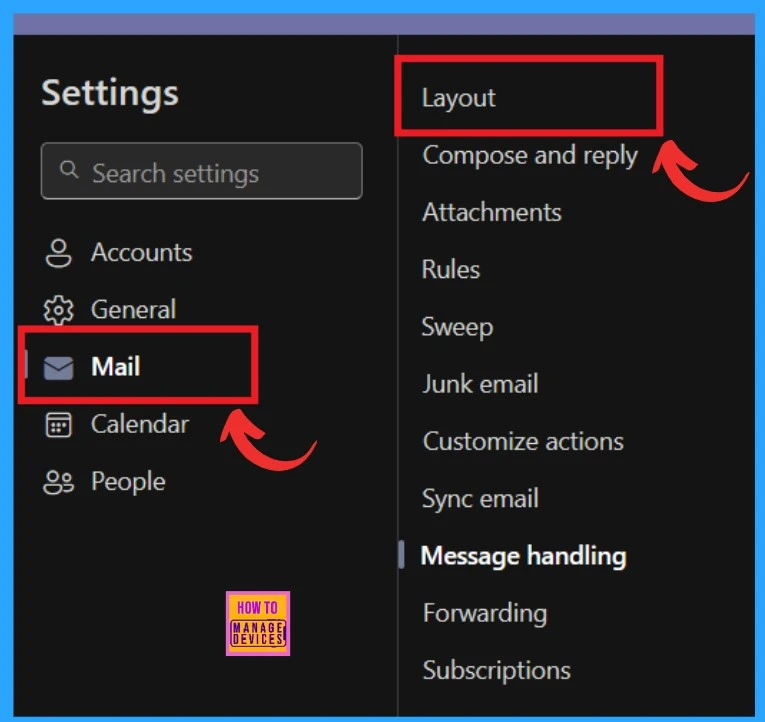
Task: Click the Calendar icon in sidebar
Action: pos(58,425)
